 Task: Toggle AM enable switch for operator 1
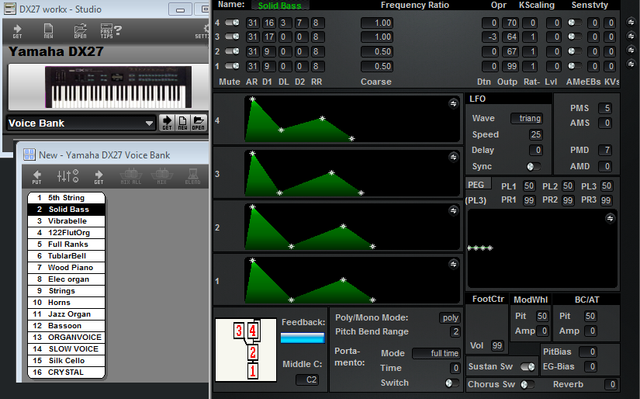pyautogui.click(x=574, y=66)
